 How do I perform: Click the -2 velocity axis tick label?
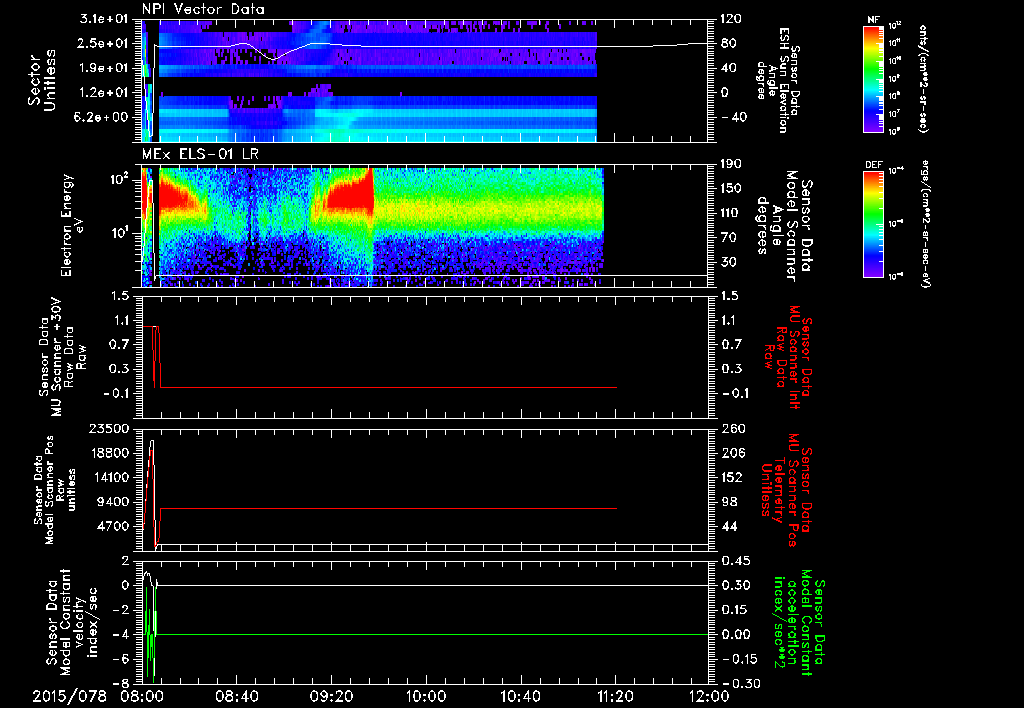coord(121,610)
